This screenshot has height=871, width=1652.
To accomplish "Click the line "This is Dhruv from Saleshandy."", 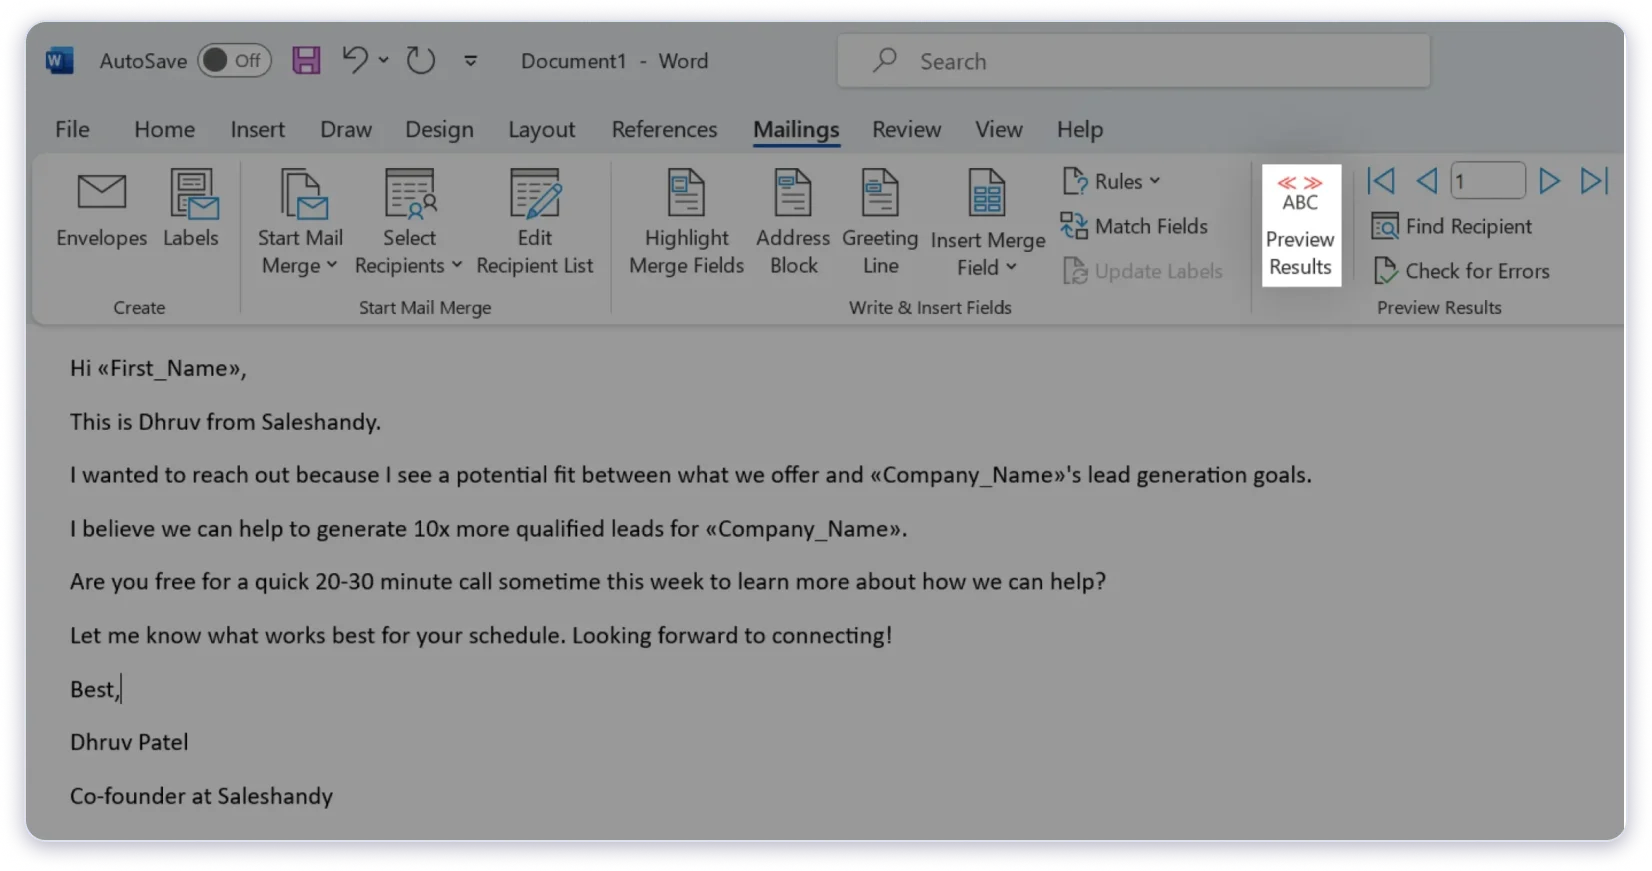I will (225, 422).
